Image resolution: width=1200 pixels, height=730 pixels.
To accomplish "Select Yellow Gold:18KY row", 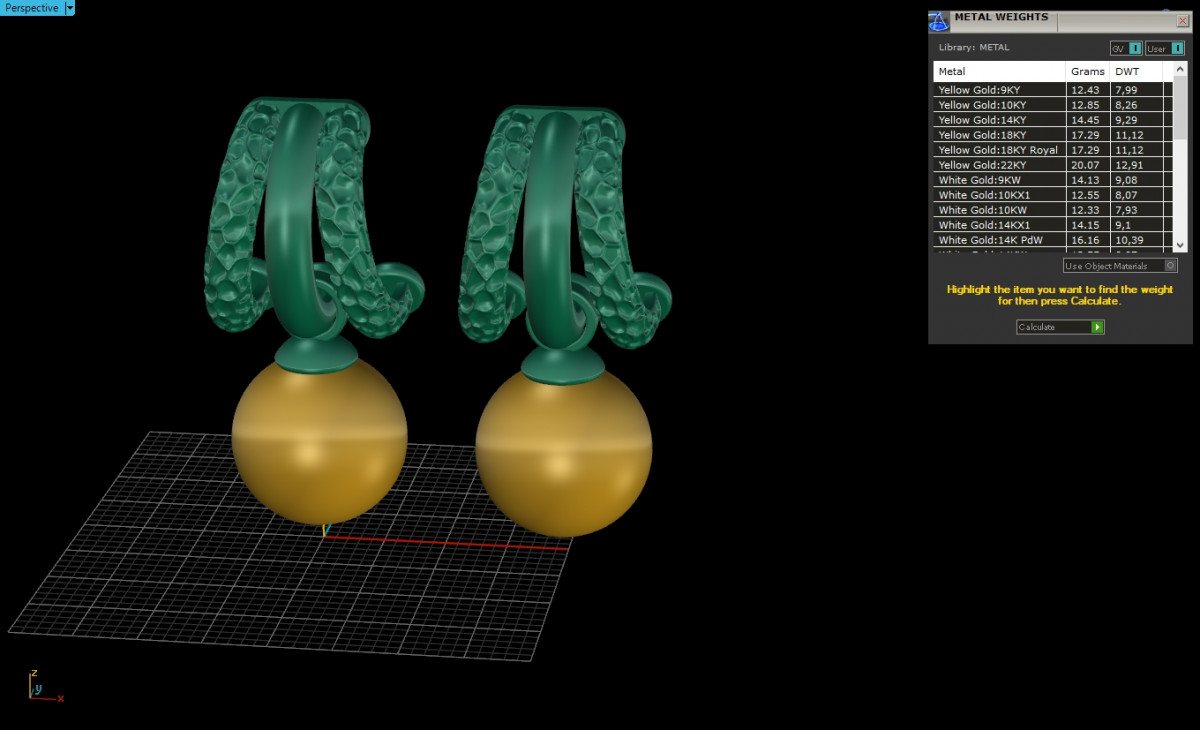I will [1000, 135].
